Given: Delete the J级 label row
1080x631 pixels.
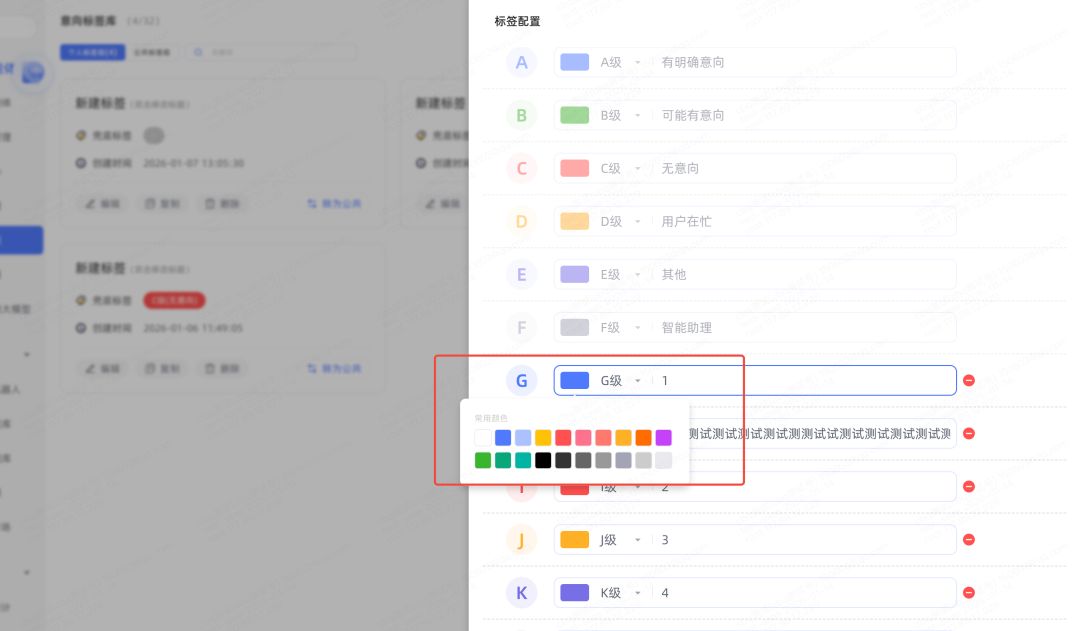Looking at the screenshot, I should click(x=968, y=540).
